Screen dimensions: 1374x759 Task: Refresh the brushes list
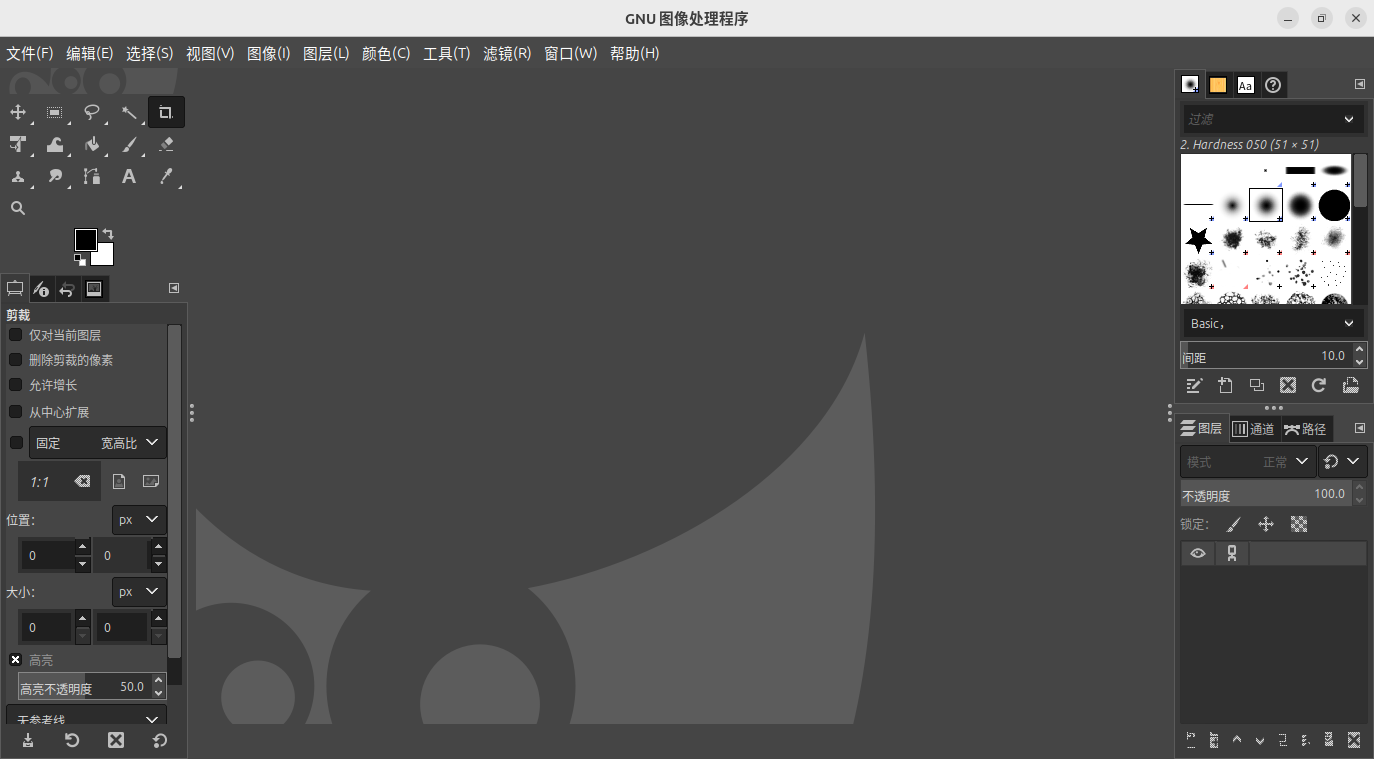click(x=1319, y=385)
